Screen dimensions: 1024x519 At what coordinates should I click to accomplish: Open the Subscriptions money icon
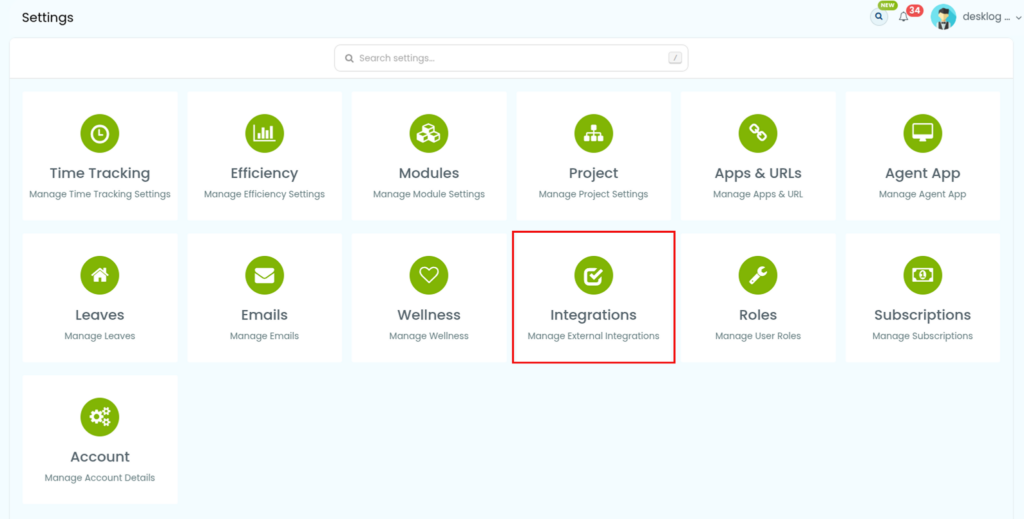pos(922,275)
